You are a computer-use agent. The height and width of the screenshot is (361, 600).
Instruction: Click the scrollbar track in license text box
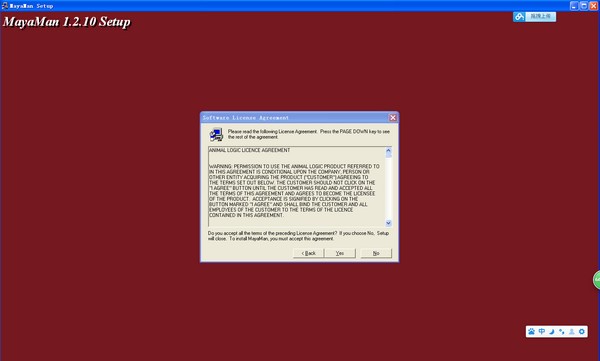[x=388, y=188]
